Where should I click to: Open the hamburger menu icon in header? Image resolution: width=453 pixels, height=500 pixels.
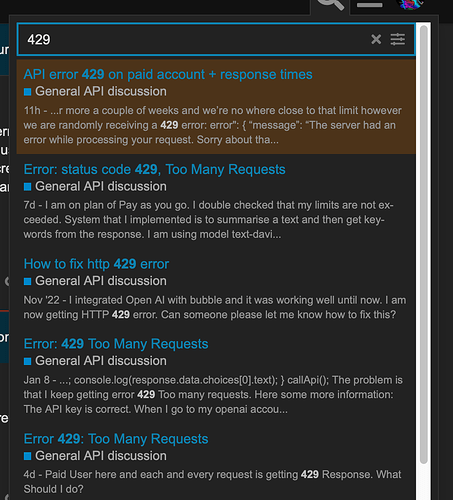click(x=370, y=5)
